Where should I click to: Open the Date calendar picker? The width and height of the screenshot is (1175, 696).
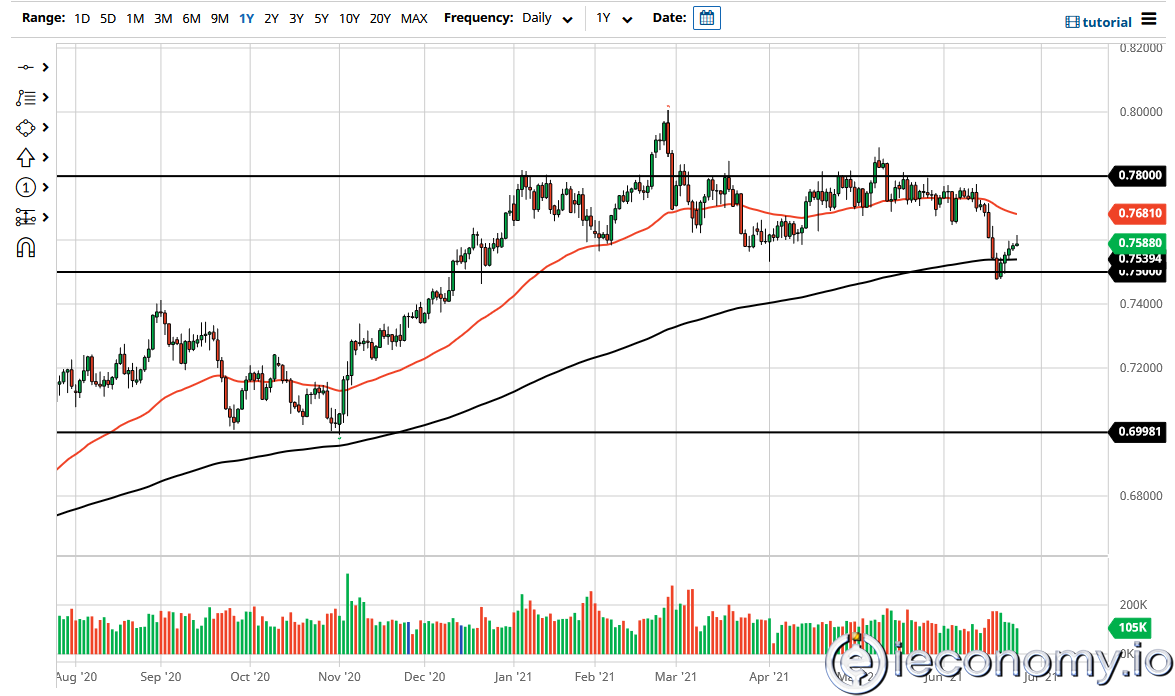click(x=707, y=17)
